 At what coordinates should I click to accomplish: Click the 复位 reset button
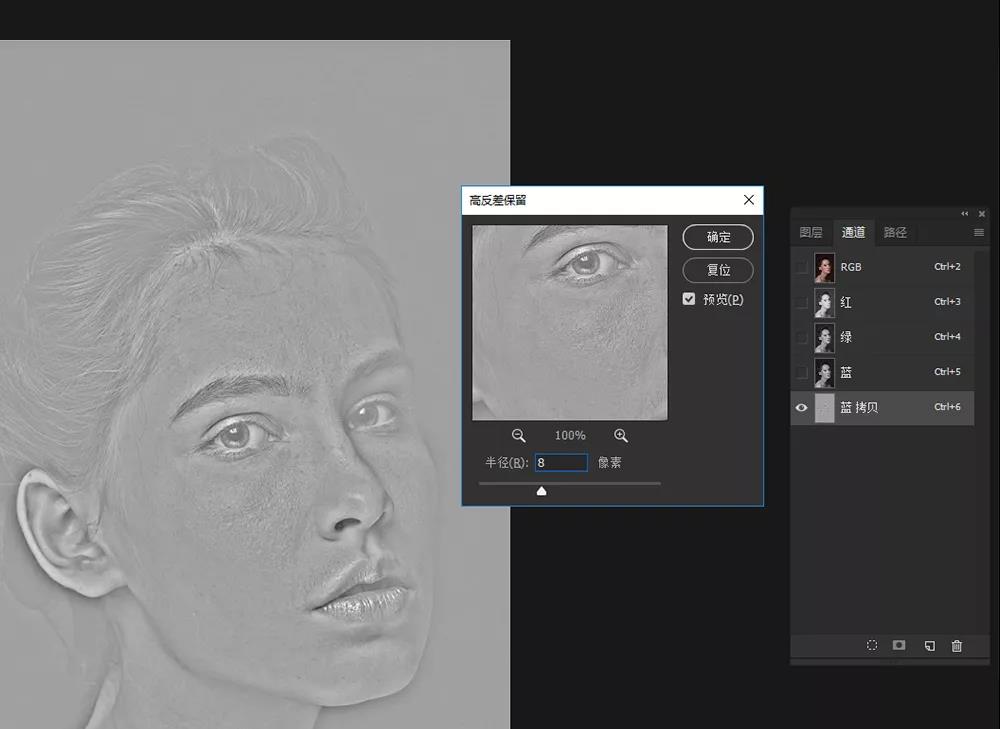tap(718, 270)
